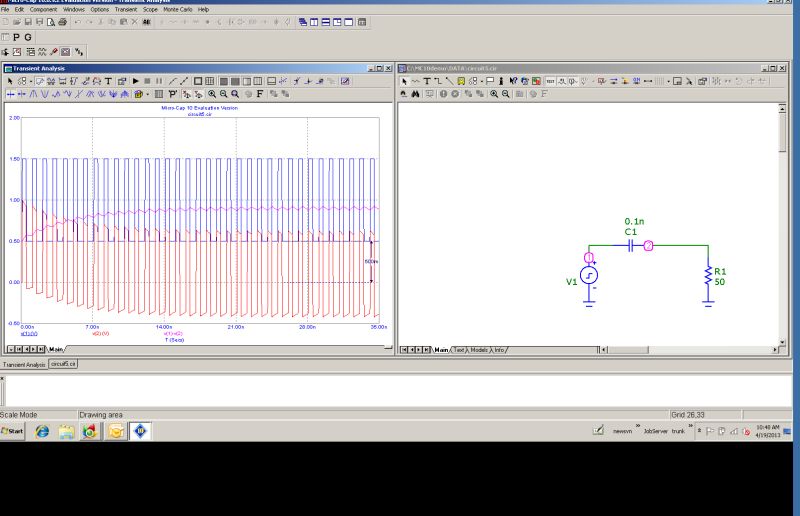This screenshot has width=800, height=516.
Task: Switch to Text tab in schematic window
Action: click(459, 350)
